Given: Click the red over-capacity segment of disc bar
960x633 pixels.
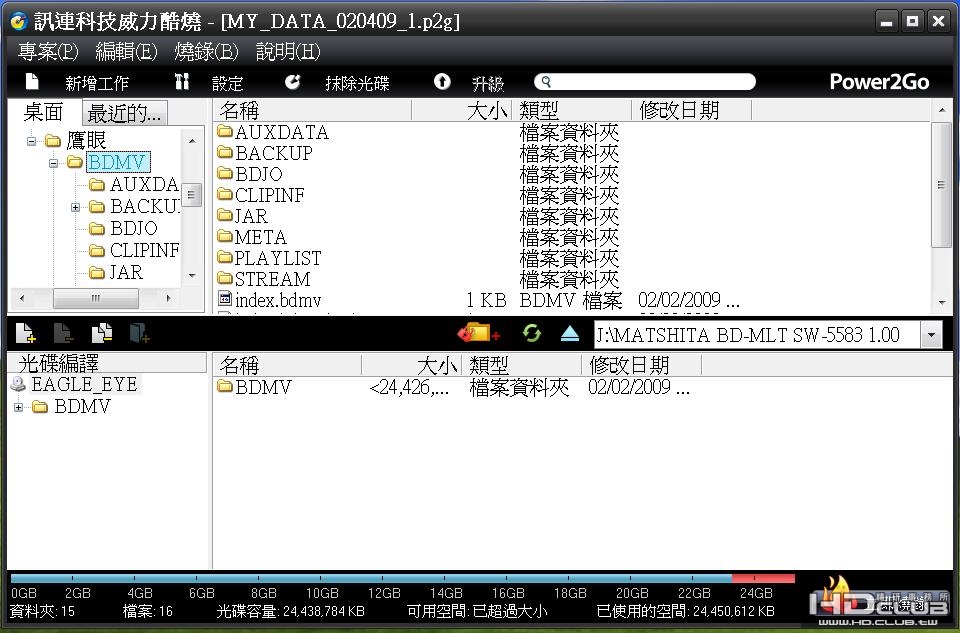Looking at the screenshot, I should click(x=763, y=578).
